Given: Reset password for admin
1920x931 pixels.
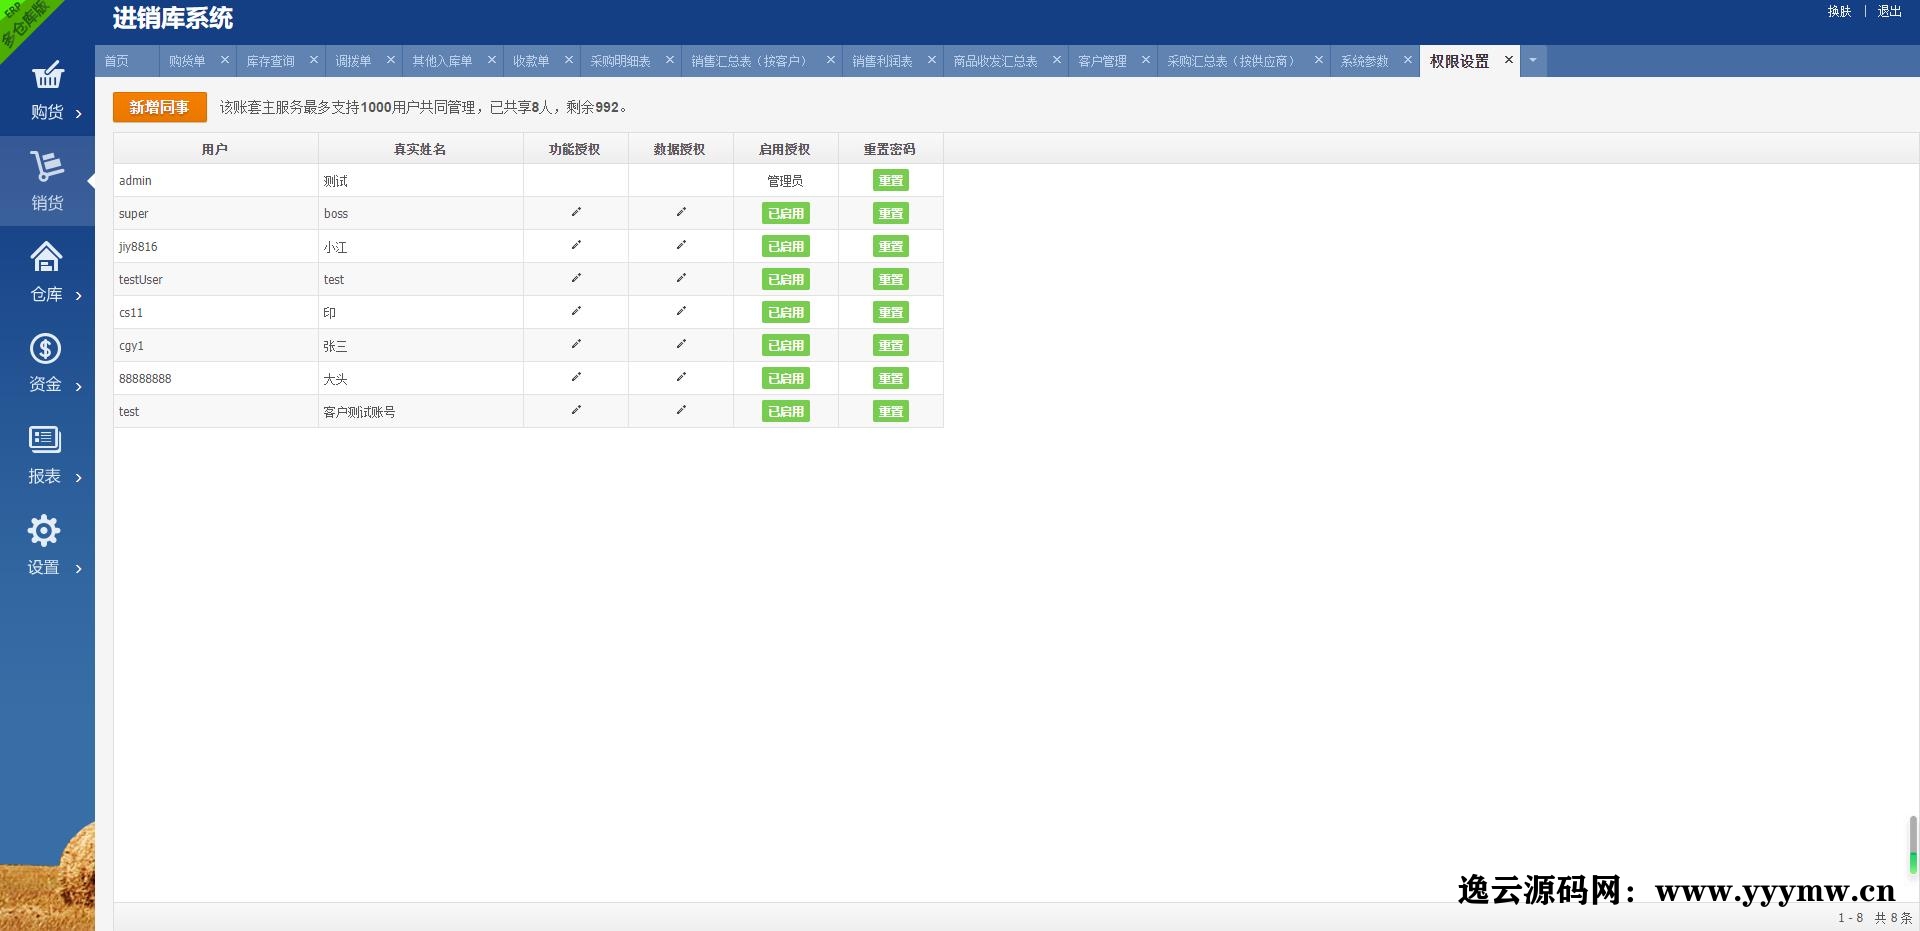Looking at the screenshot, I should 891,180.
